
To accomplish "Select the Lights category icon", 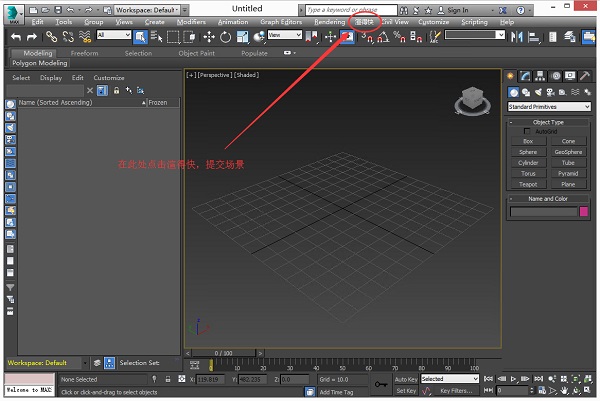I will tap(540, 92).
